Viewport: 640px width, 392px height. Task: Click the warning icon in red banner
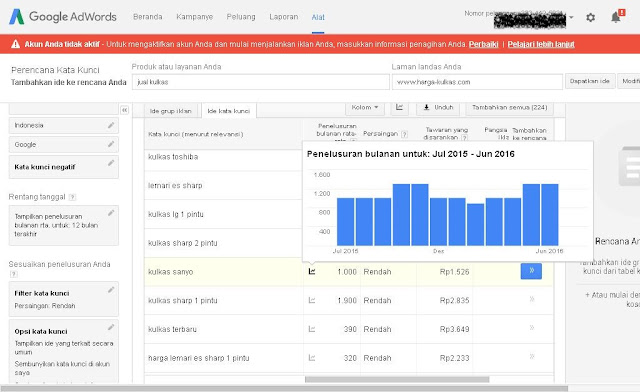(x=16, y=44)
